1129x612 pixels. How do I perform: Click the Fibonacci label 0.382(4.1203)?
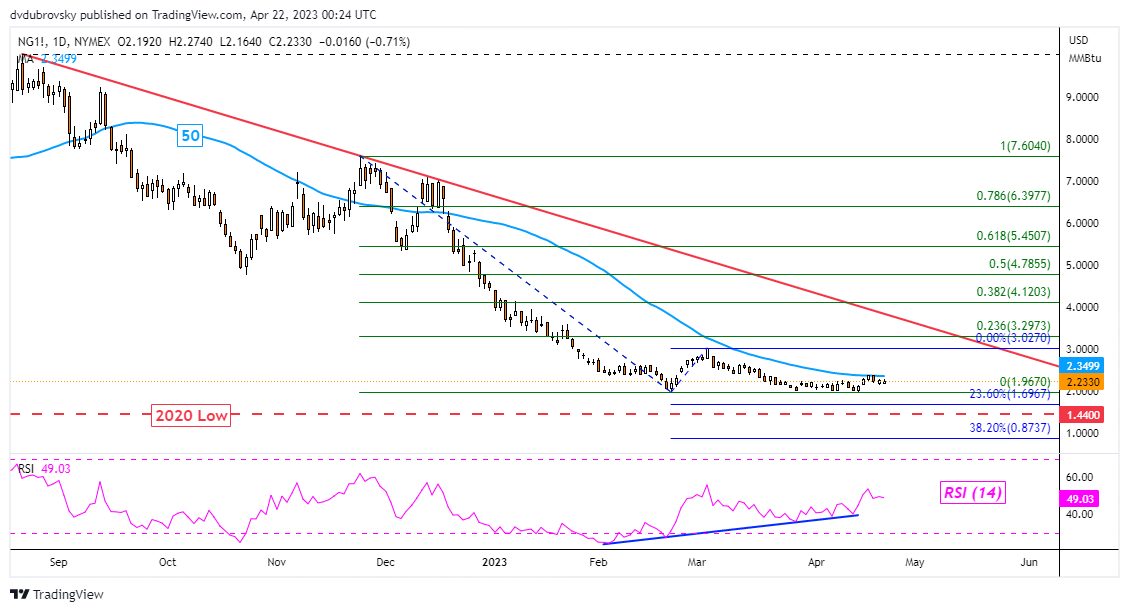pyautogui.click(x=1013, y=292)
